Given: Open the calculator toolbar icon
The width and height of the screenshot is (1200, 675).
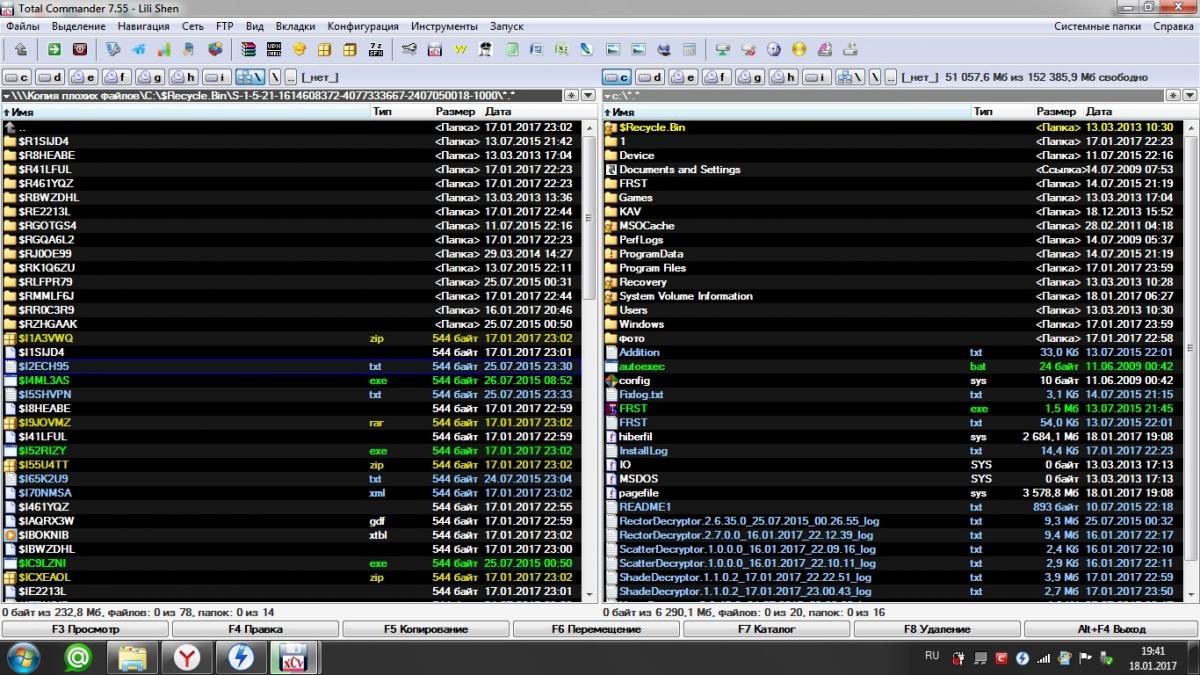Looking at the screenshot, I should (690, 49).
